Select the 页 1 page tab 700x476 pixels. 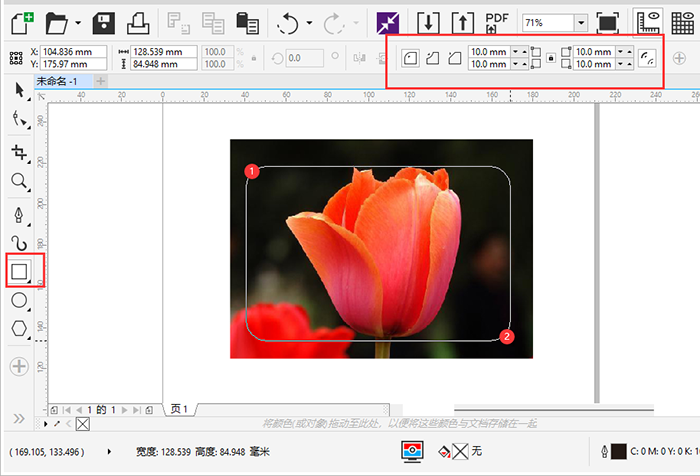click(x=180, y=409)
